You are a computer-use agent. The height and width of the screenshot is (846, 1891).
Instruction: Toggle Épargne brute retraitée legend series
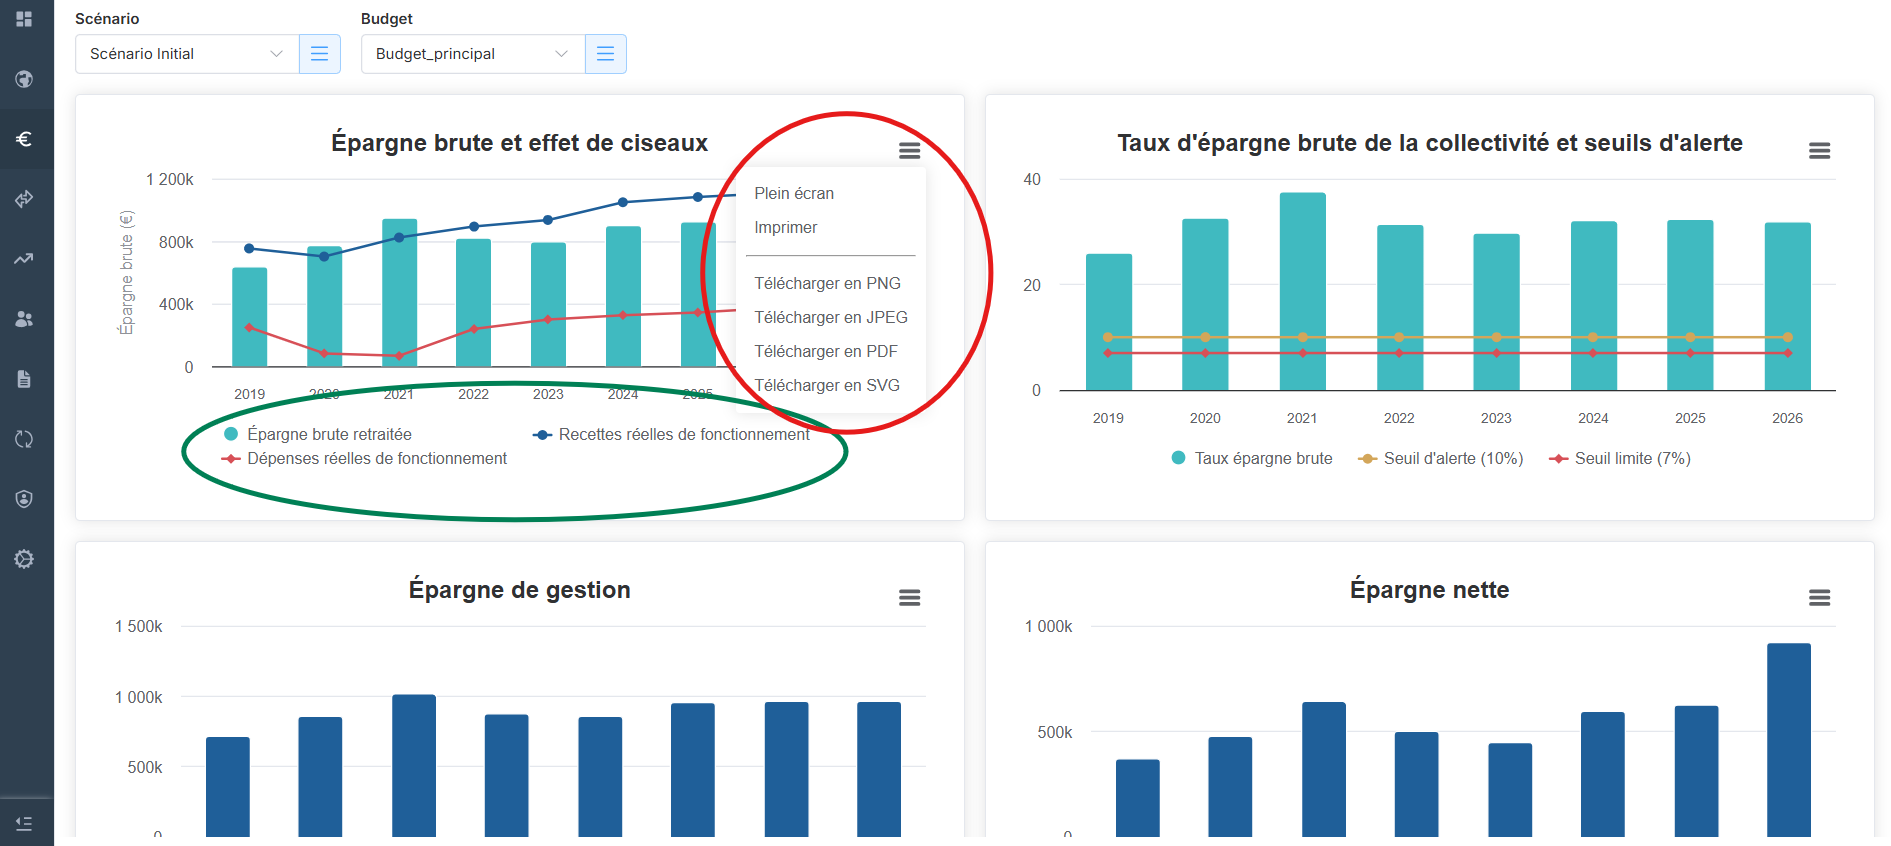(x=329, y=434)
